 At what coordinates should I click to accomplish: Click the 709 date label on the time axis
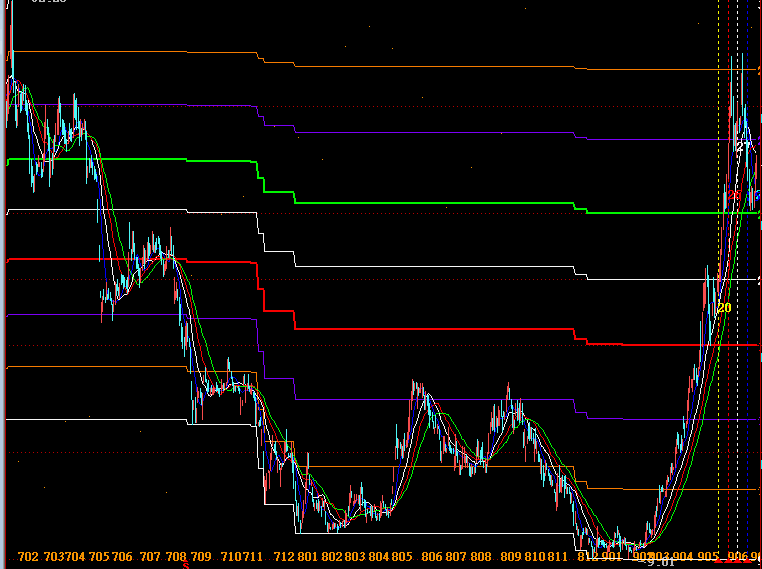[200, 556]
